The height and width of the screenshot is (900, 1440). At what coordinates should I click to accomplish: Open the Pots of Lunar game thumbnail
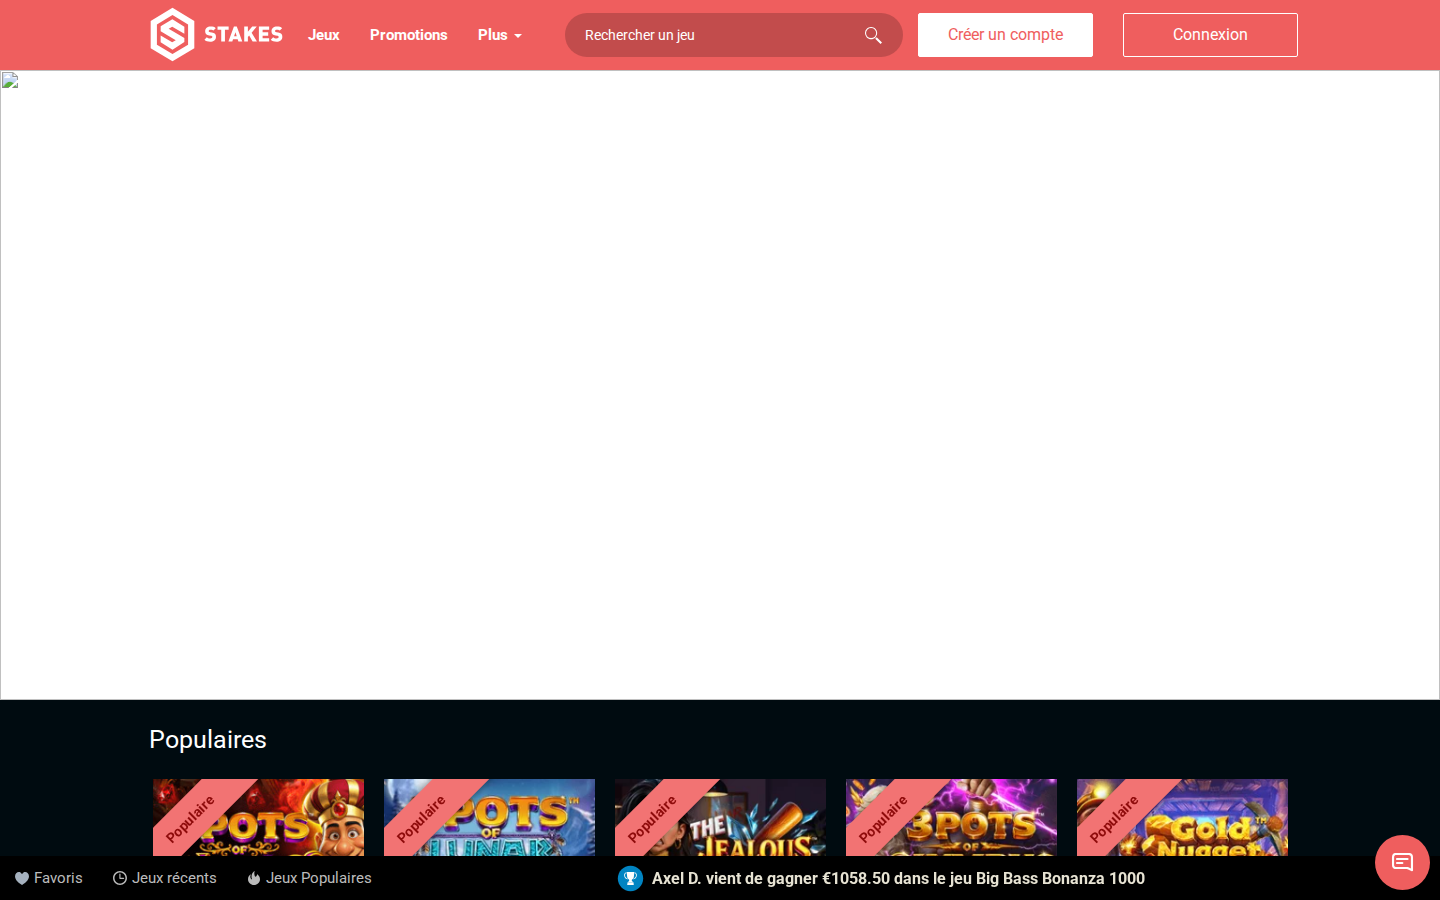coord(489,817)
